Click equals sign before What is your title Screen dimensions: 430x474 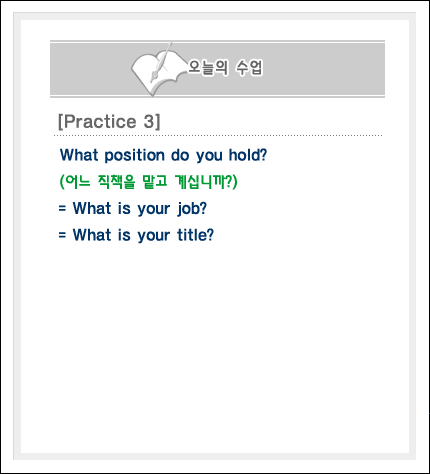(62, 235)
